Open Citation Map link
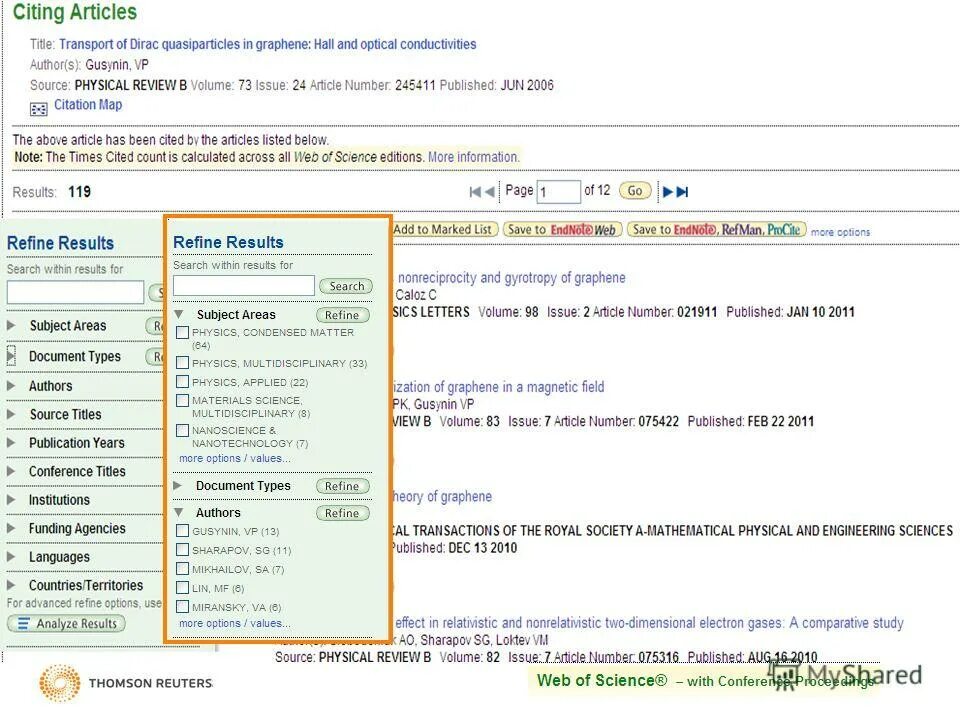 click(x=88, y=105)
